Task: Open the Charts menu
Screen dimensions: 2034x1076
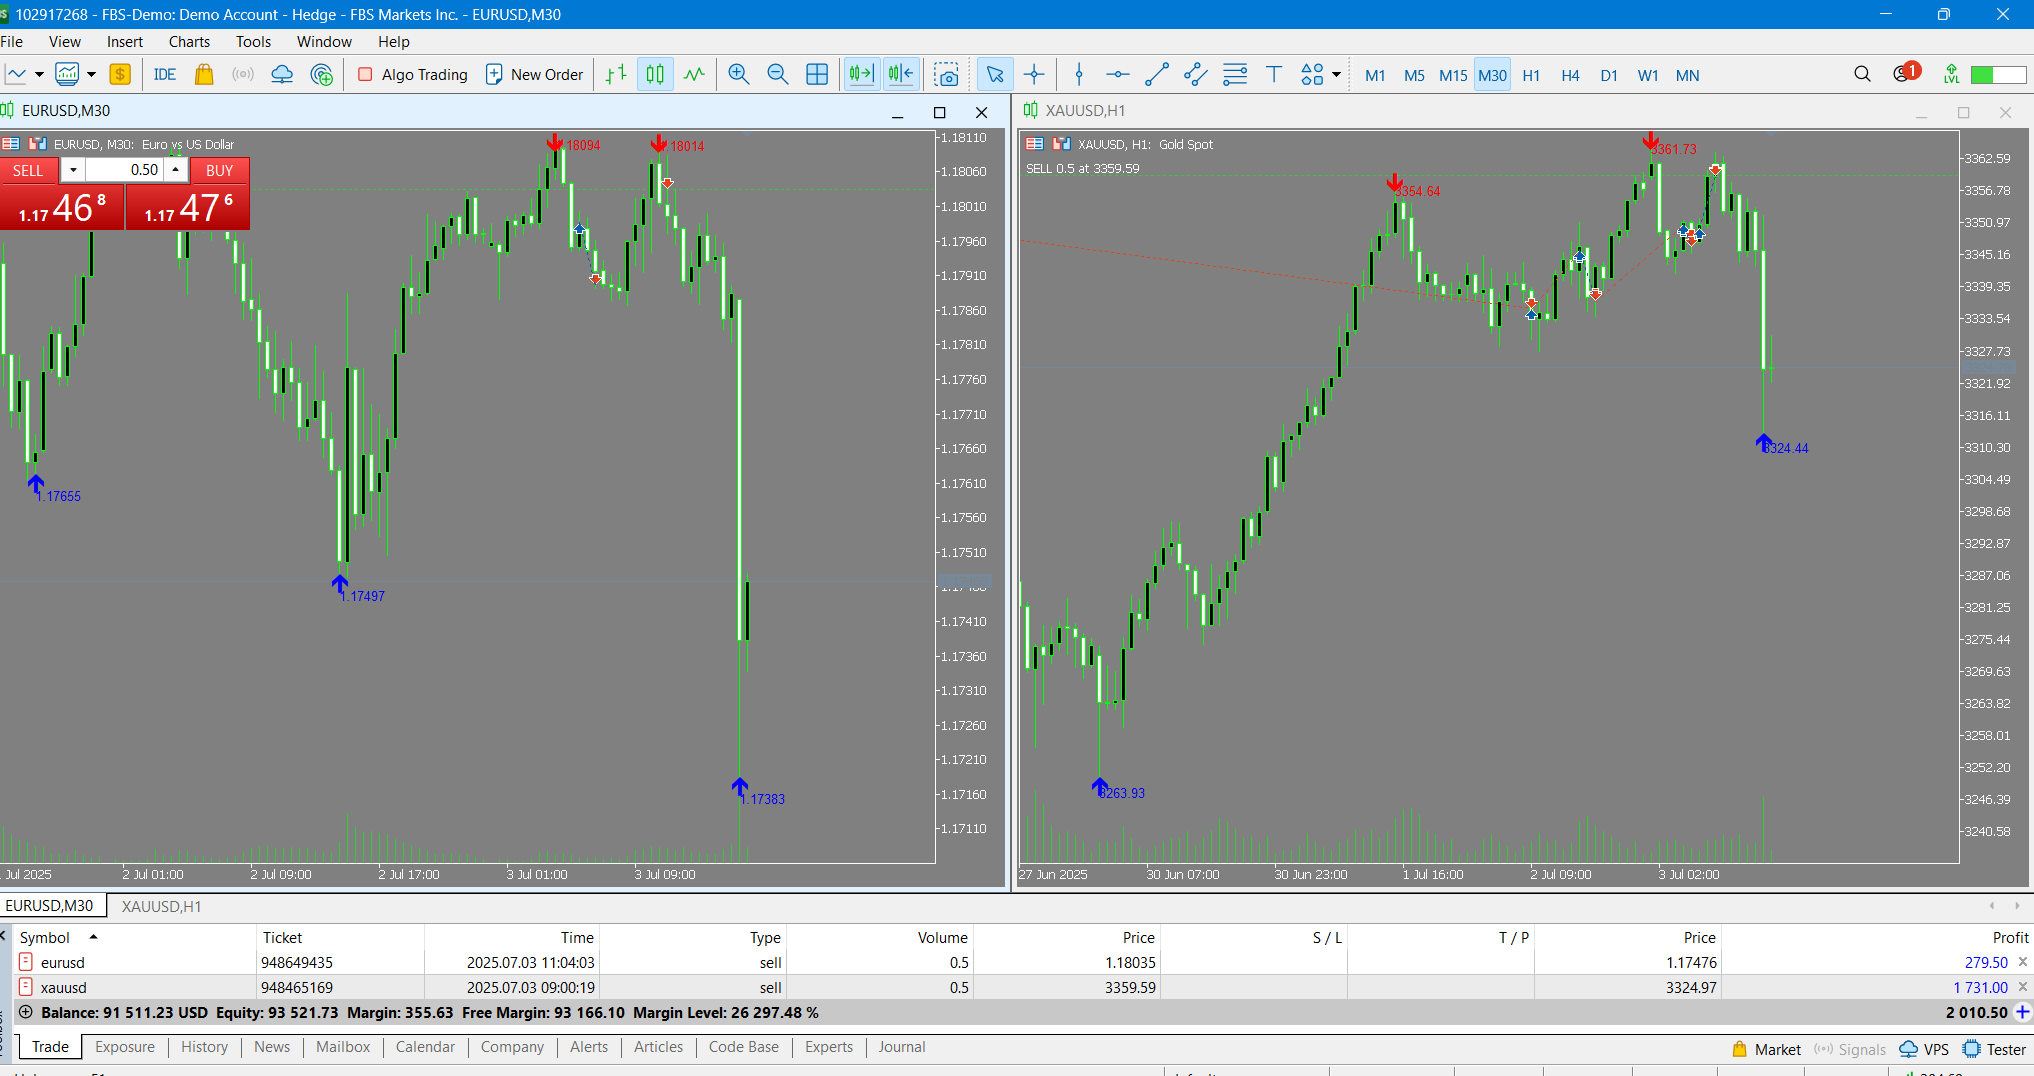Action: tap(189, 42)
